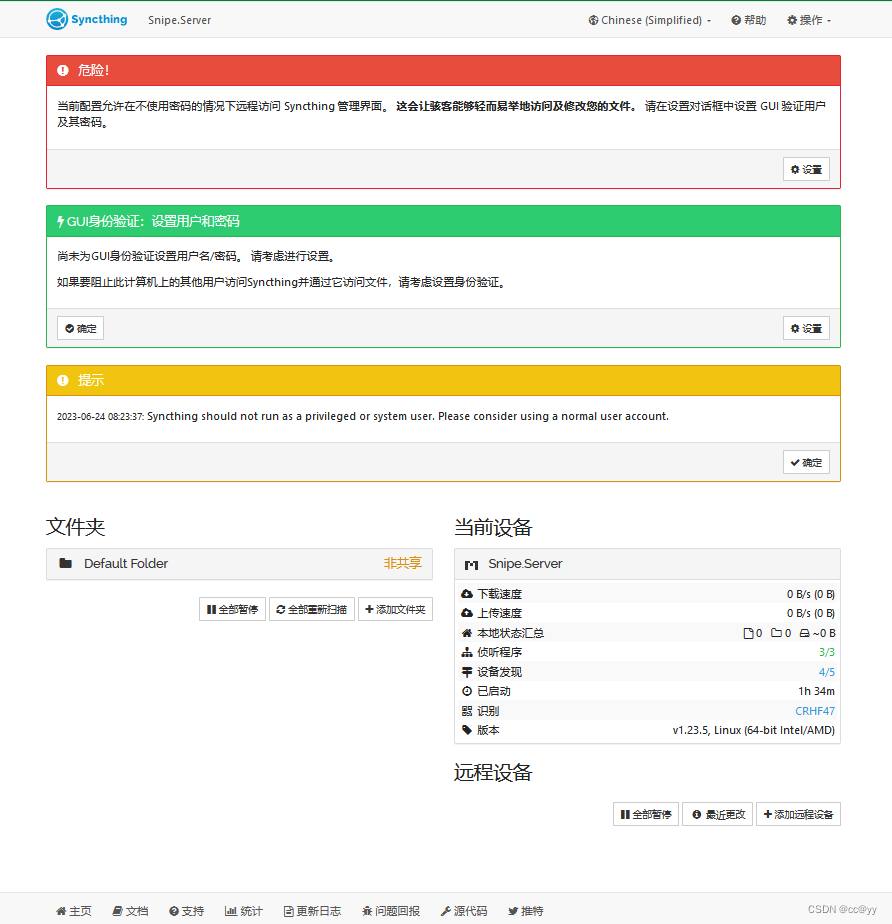This screenshot has height=924, width=892.
Task: Click the exclamation icon in 提示 header
Action: coord(62,381)
